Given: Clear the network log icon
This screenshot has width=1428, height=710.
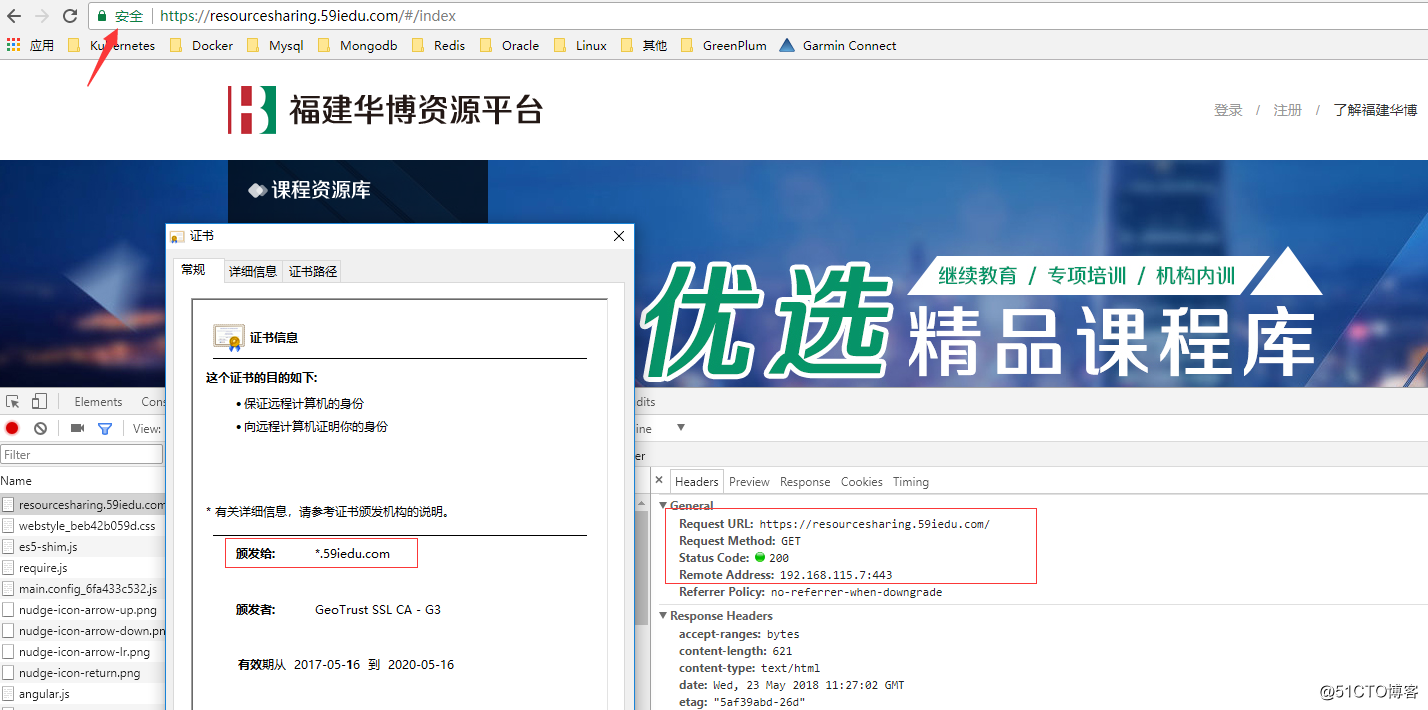Looking at the screenshot, I should click(x=40, y=428).
